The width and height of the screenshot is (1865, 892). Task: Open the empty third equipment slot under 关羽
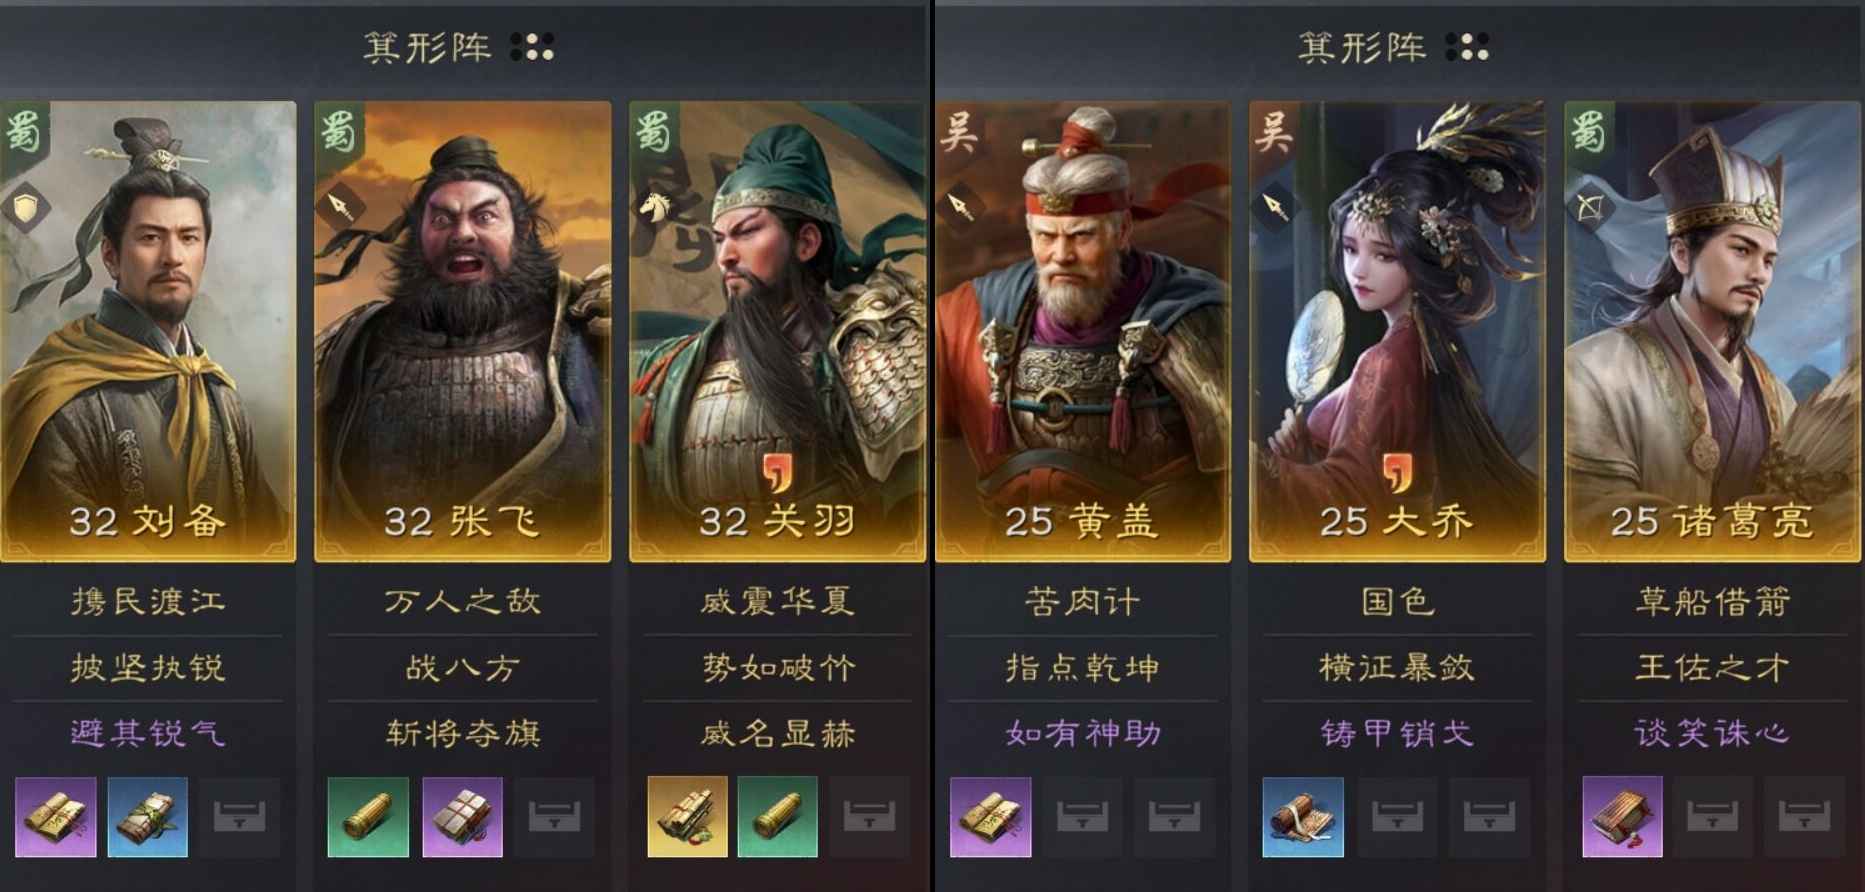tap(869, 817)
